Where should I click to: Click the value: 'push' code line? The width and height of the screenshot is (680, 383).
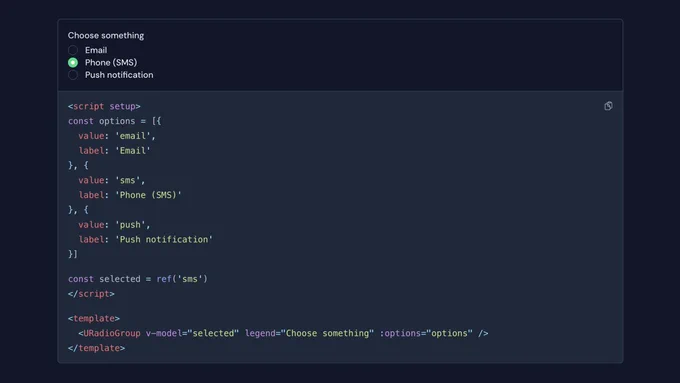coord(114,225)
